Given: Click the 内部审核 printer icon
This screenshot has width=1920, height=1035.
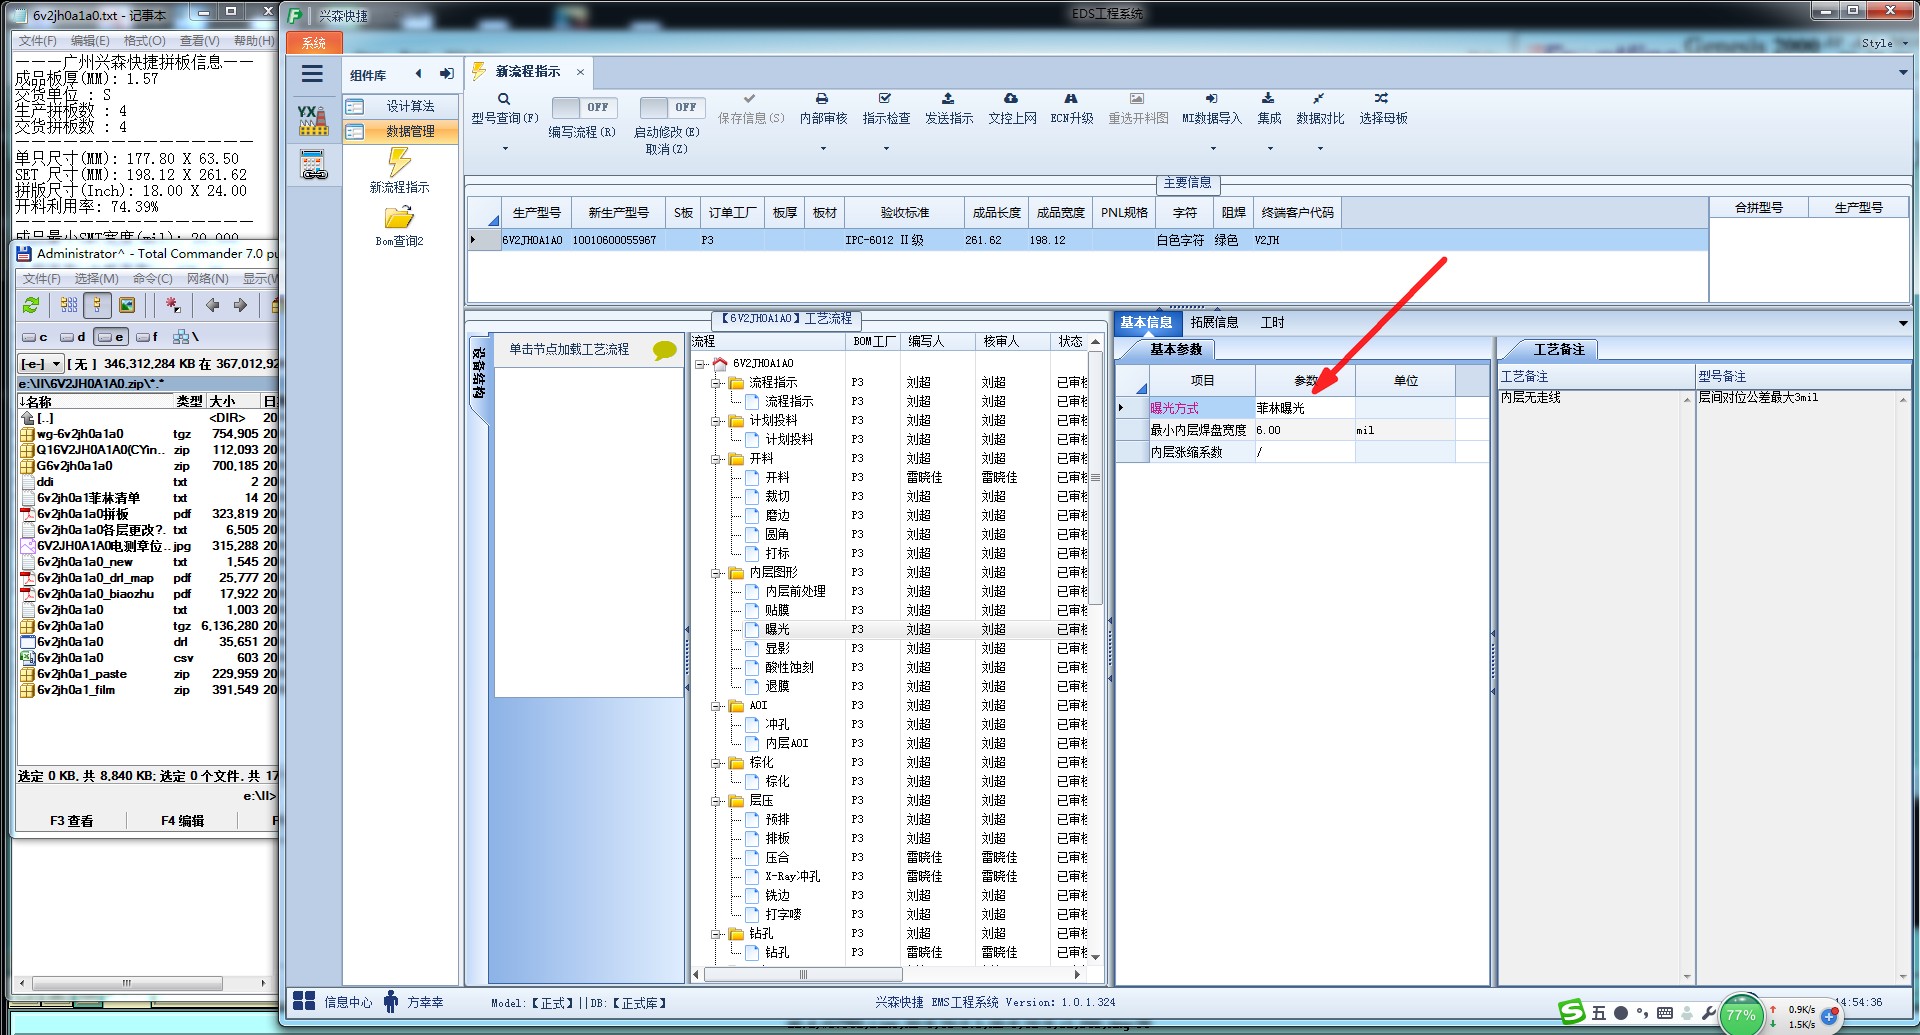Looking at the screenshot, I should (x=822, y=99).
